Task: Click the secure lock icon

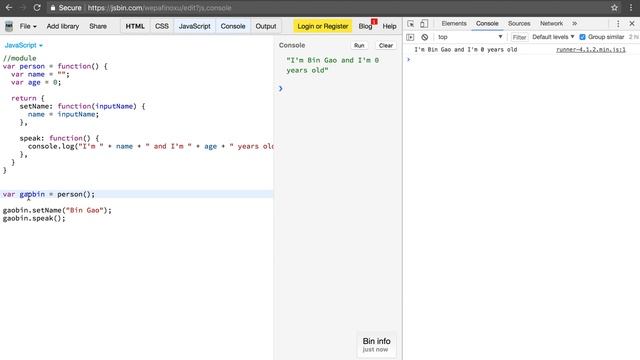Action: click(x=53, y=8)
